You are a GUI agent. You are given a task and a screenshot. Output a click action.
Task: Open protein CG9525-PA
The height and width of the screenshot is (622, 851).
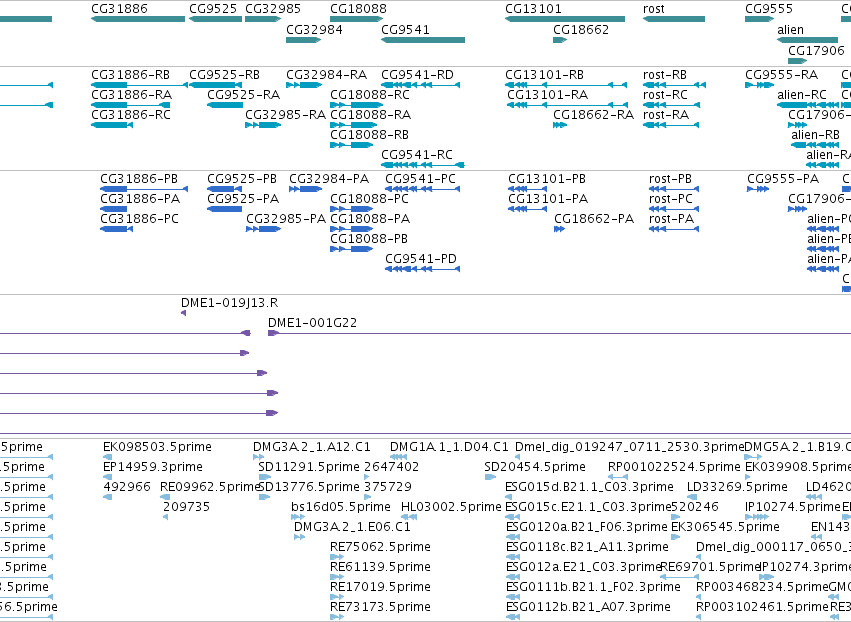[243, 199]
